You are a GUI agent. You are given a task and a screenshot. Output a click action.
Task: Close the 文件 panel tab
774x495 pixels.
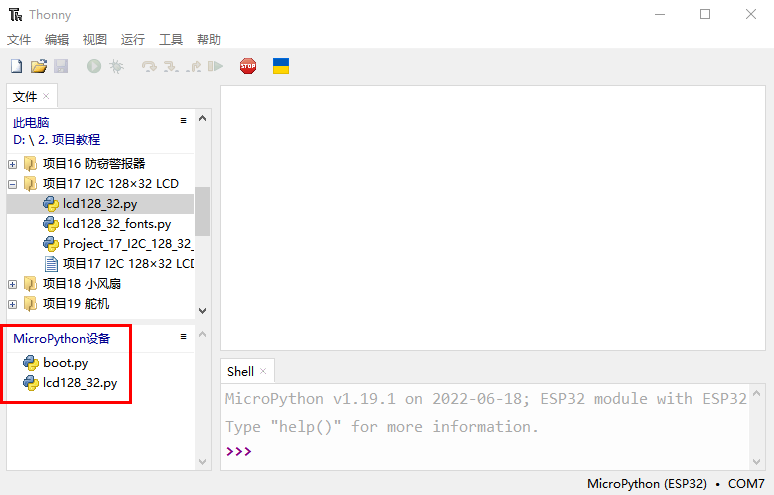(x=47, y=97)
